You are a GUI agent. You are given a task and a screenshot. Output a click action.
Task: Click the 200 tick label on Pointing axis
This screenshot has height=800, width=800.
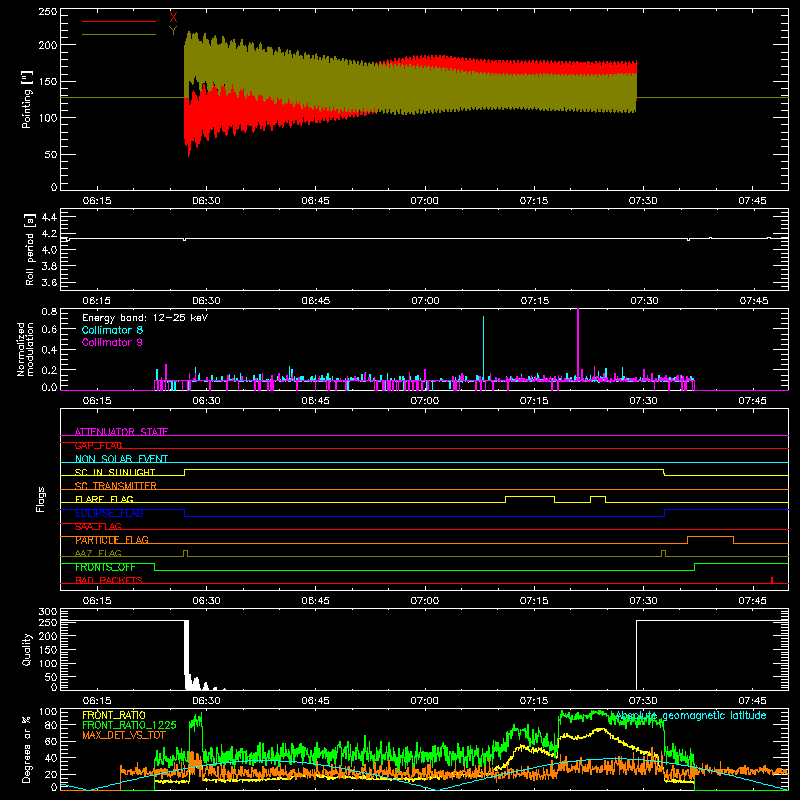tap(48, 45)
